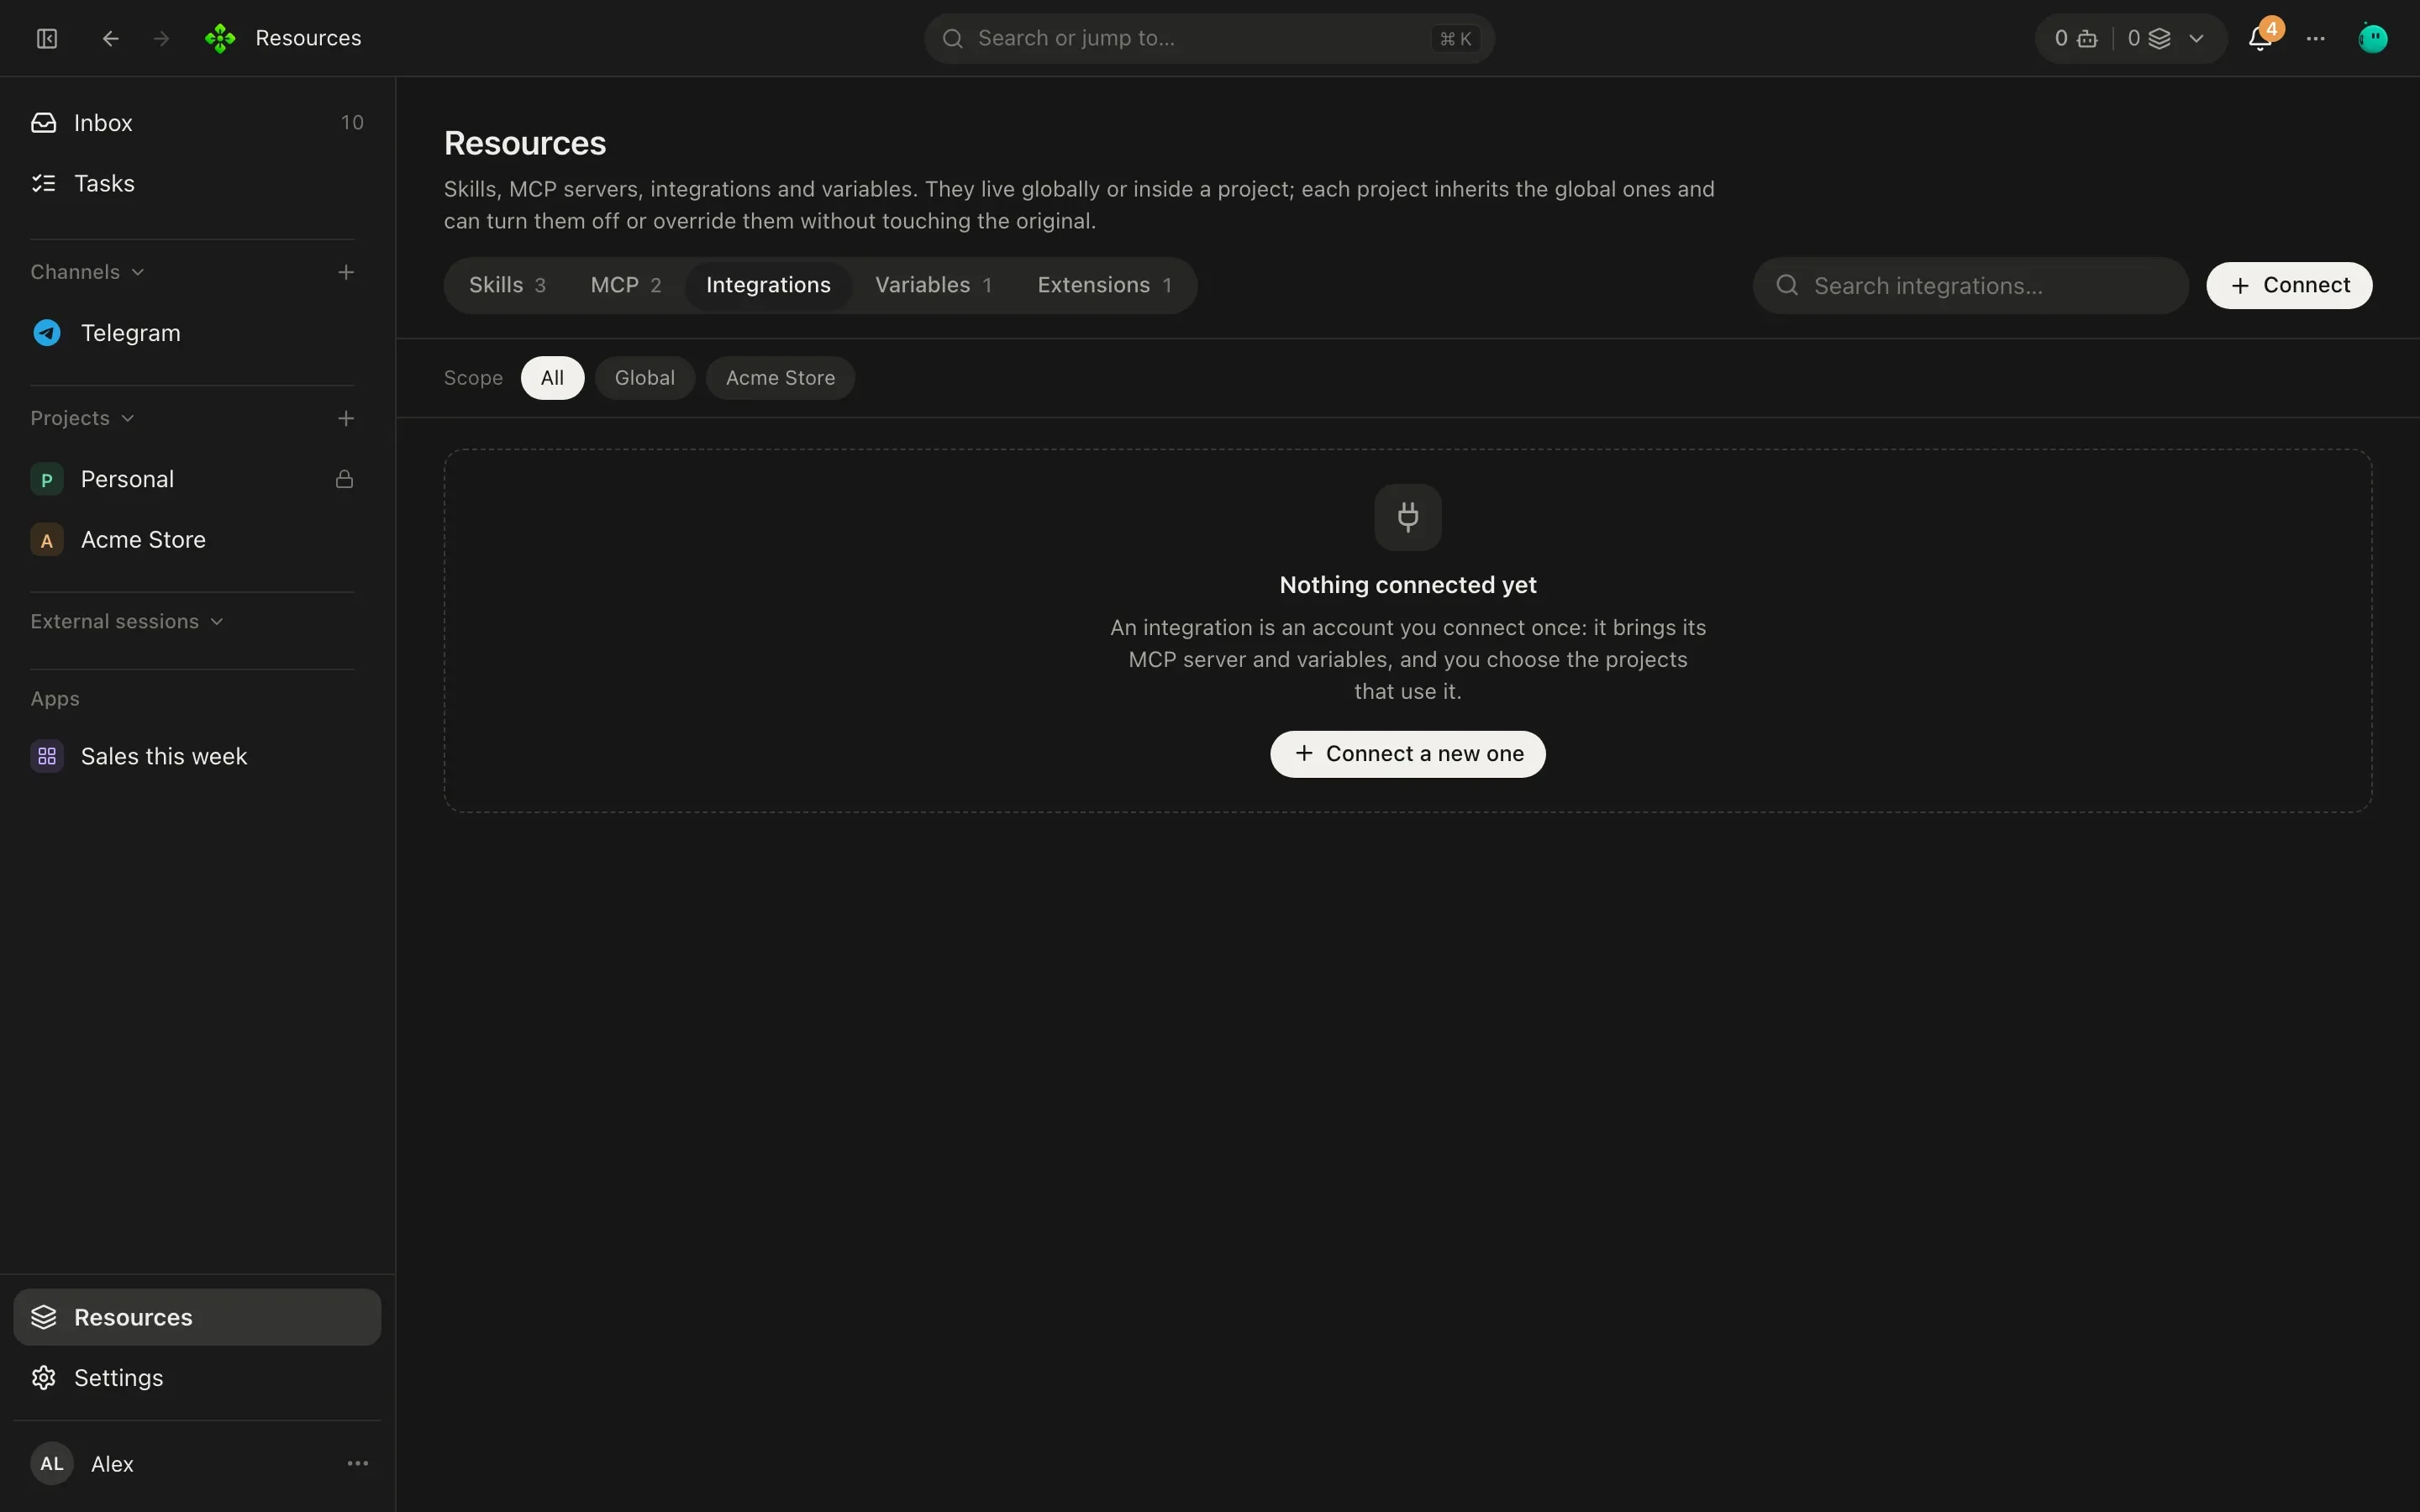Open the Acme Store project
Viewport: 2420px width, 1512px height.
click(197, 539)
